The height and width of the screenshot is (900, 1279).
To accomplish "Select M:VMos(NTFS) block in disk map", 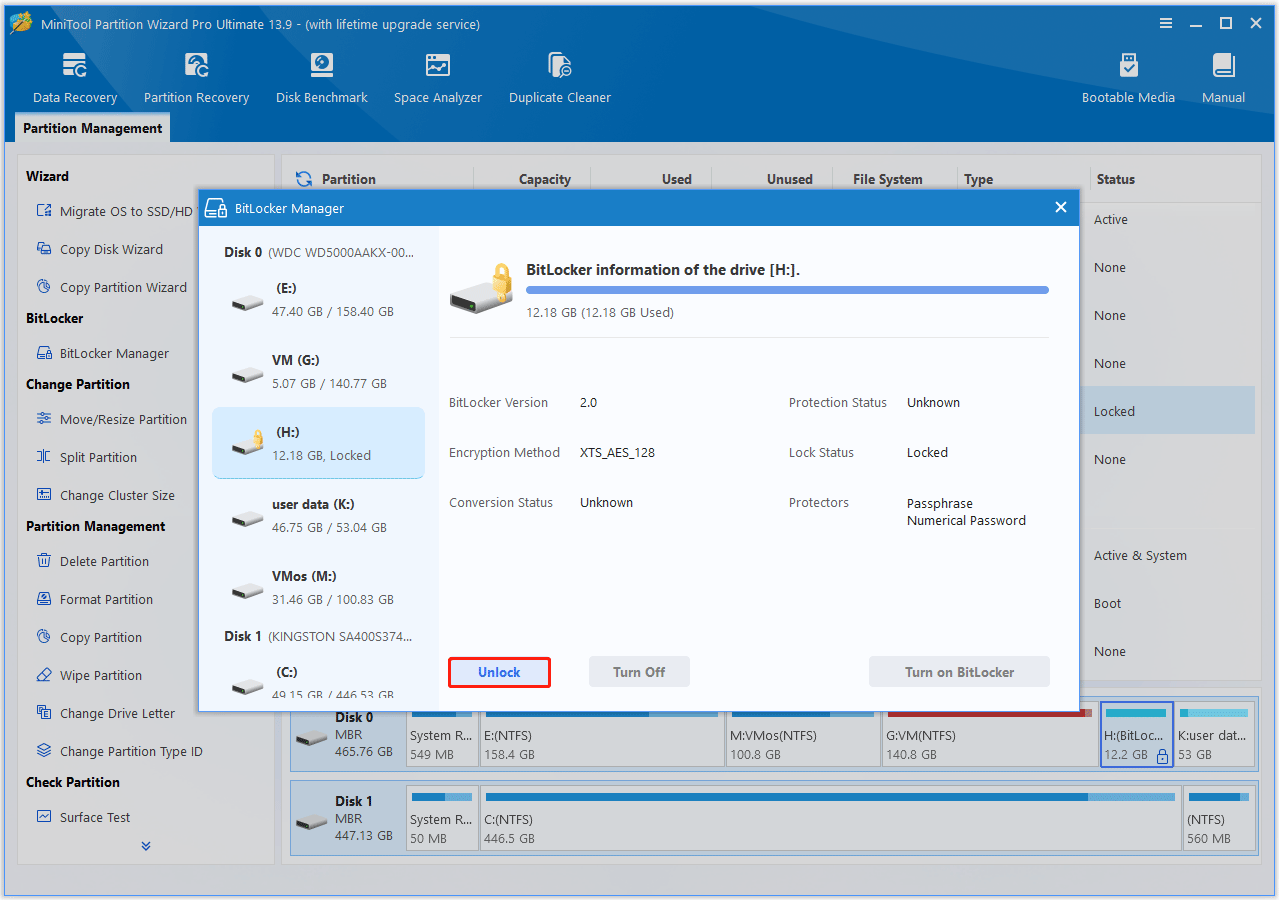I will click(x=802, y=734).
